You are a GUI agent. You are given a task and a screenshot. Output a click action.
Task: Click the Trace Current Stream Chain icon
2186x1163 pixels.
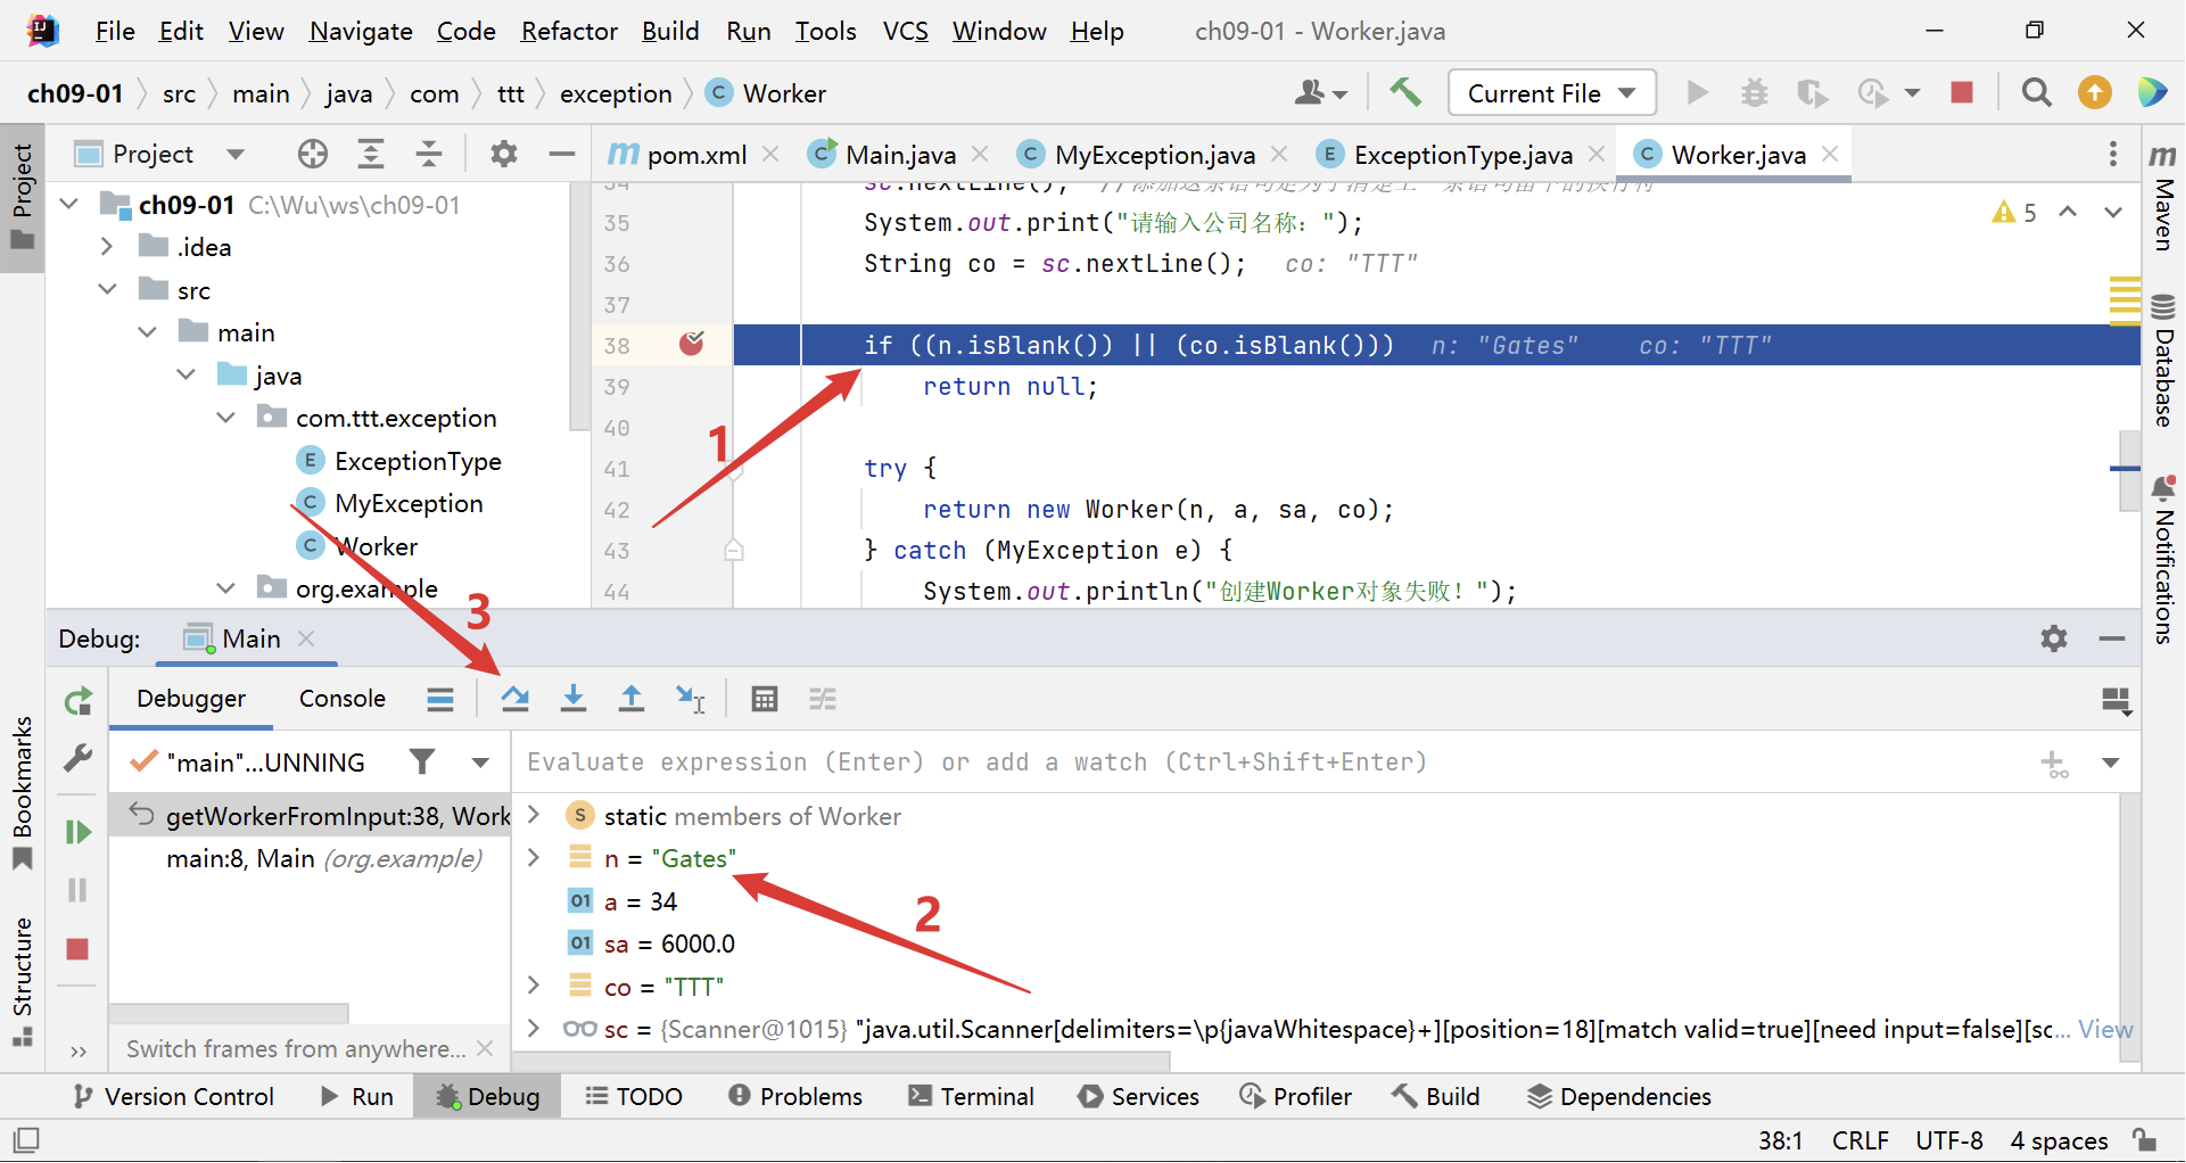tap(822, 699)
